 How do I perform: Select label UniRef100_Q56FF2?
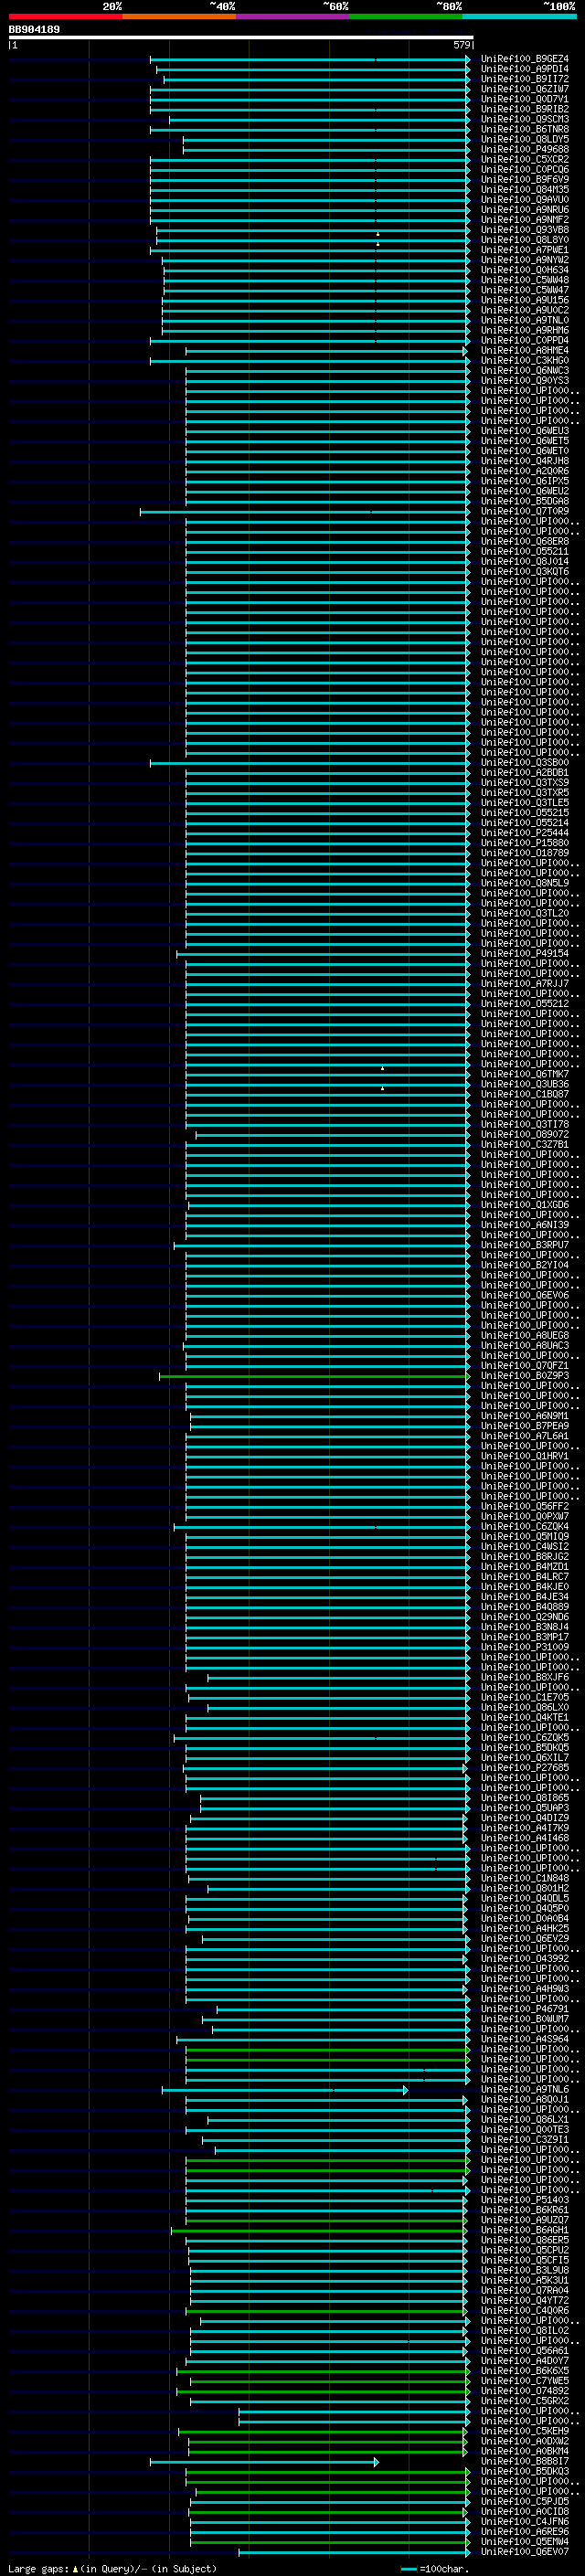525,1506
